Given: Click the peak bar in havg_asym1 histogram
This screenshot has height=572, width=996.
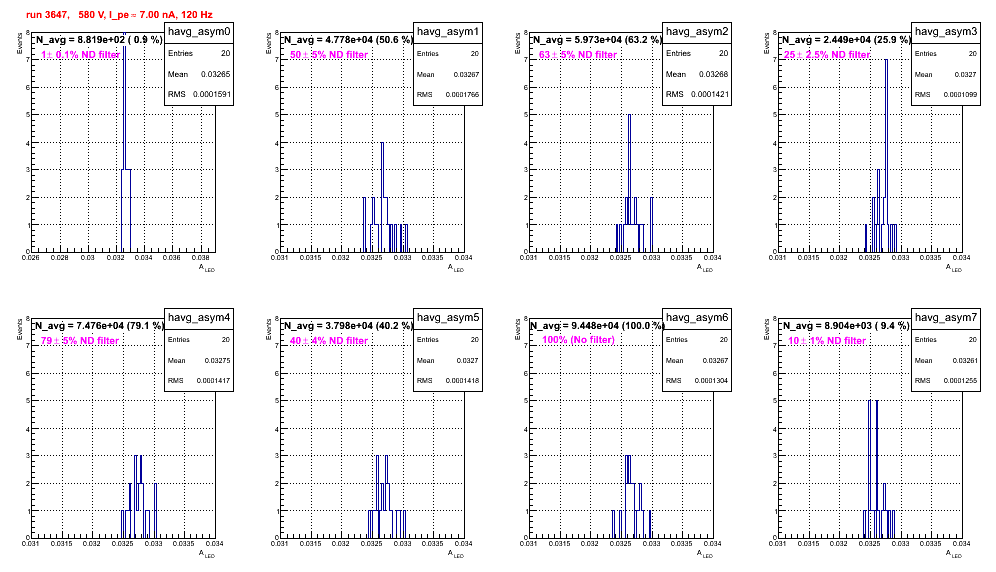Looking at the screenshot, I should (x=382, y=197).
